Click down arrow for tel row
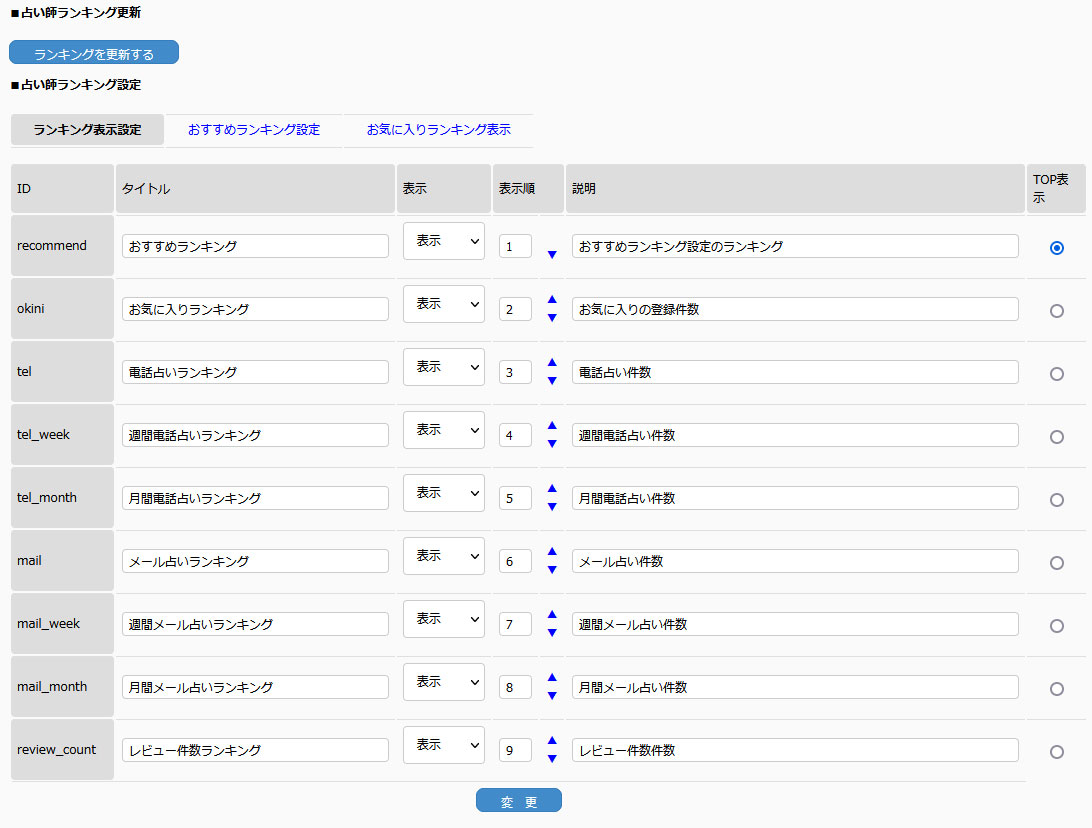The image size is (1092, 828). [x=552, y=381]
